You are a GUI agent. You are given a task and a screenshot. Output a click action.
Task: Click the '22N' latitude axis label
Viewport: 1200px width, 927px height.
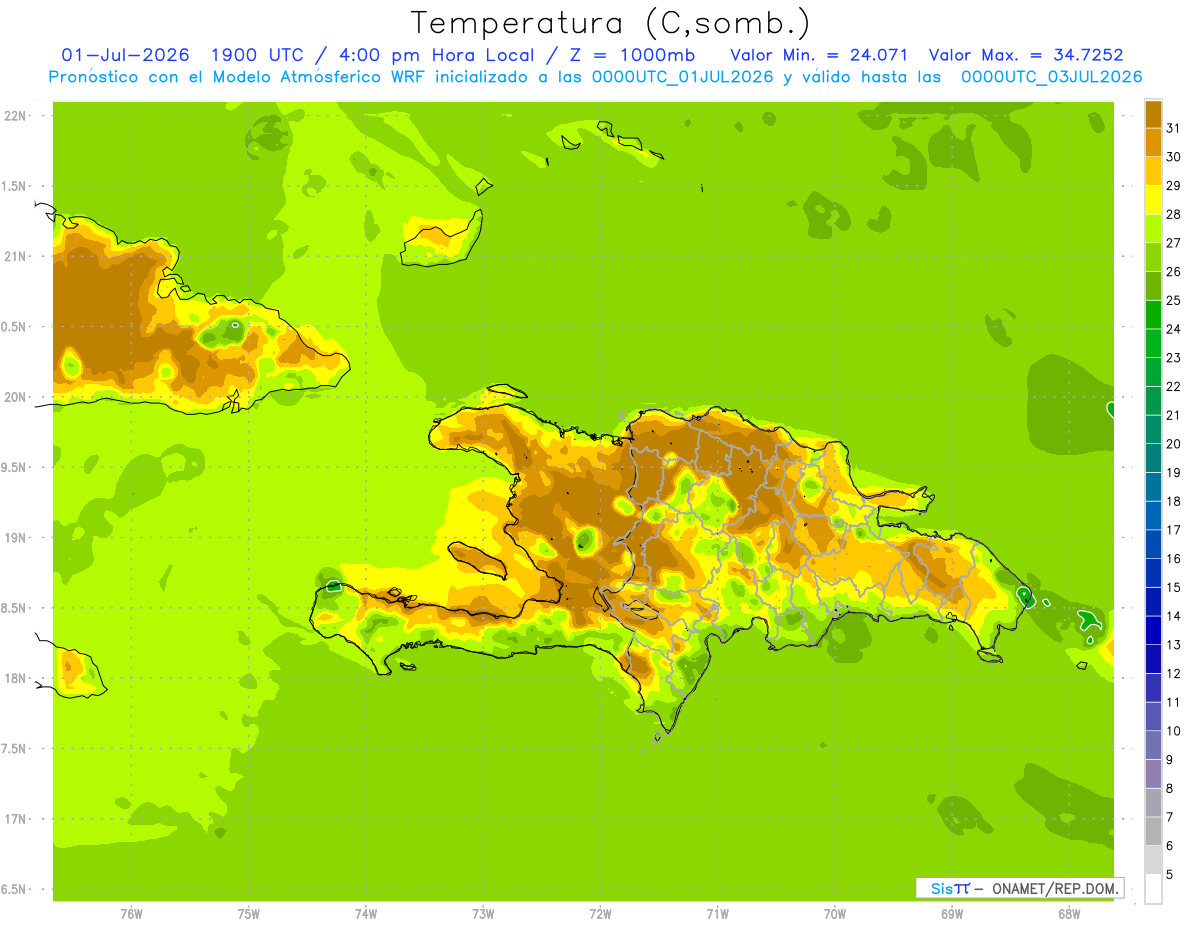[x=16, y=116]
